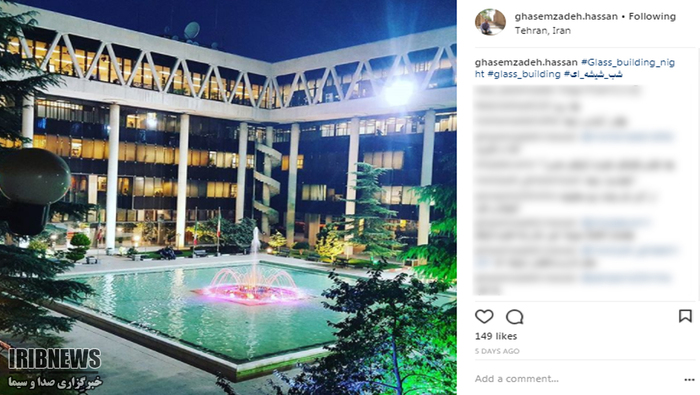
Task: Toggle the Following button
Action: (652, 17)
